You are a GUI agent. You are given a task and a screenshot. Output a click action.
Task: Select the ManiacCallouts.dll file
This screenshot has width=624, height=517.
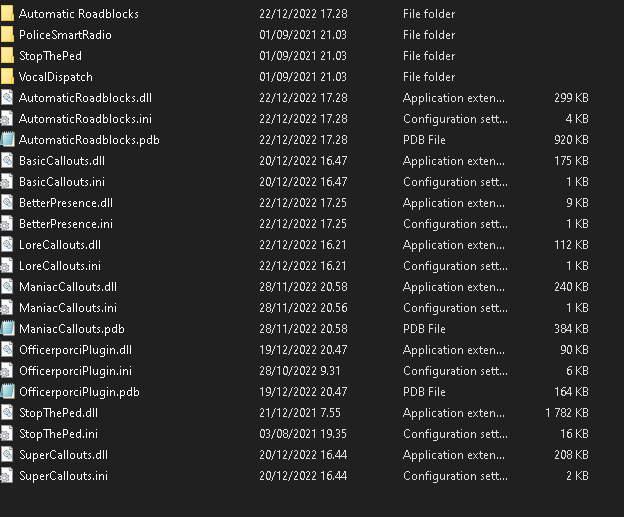[67, 287]
